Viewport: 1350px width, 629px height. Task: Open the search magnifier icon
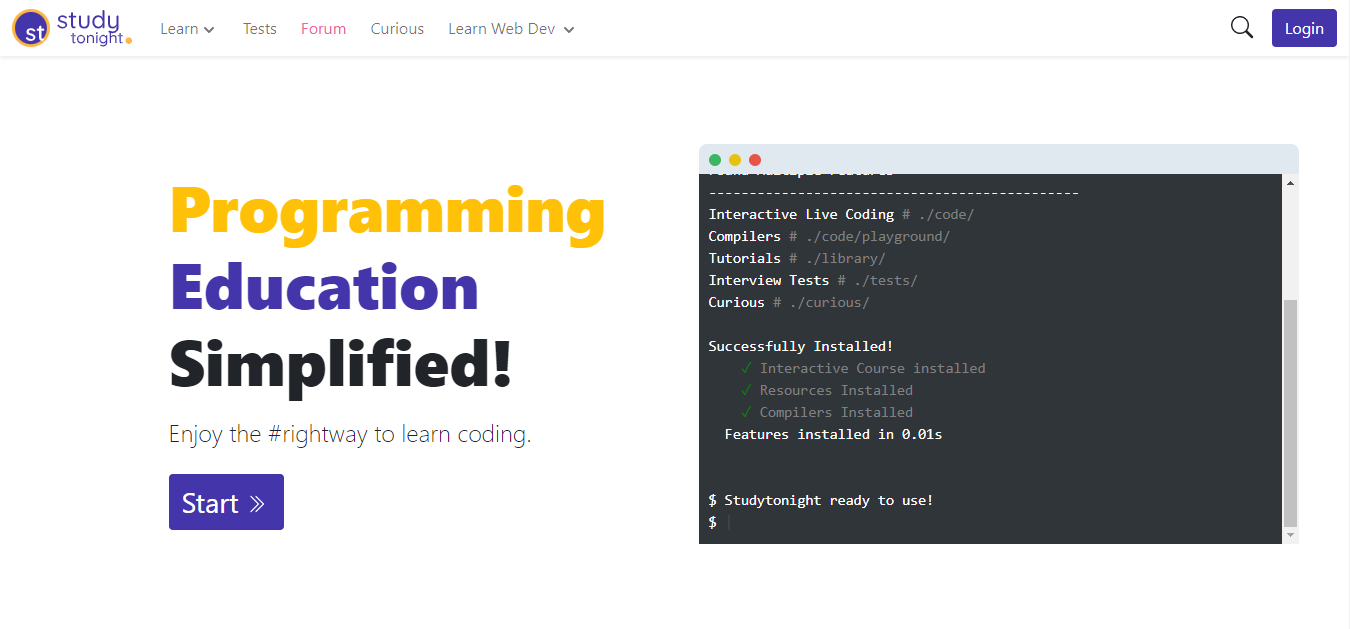pyautogui.click(x=1241, y=28)
